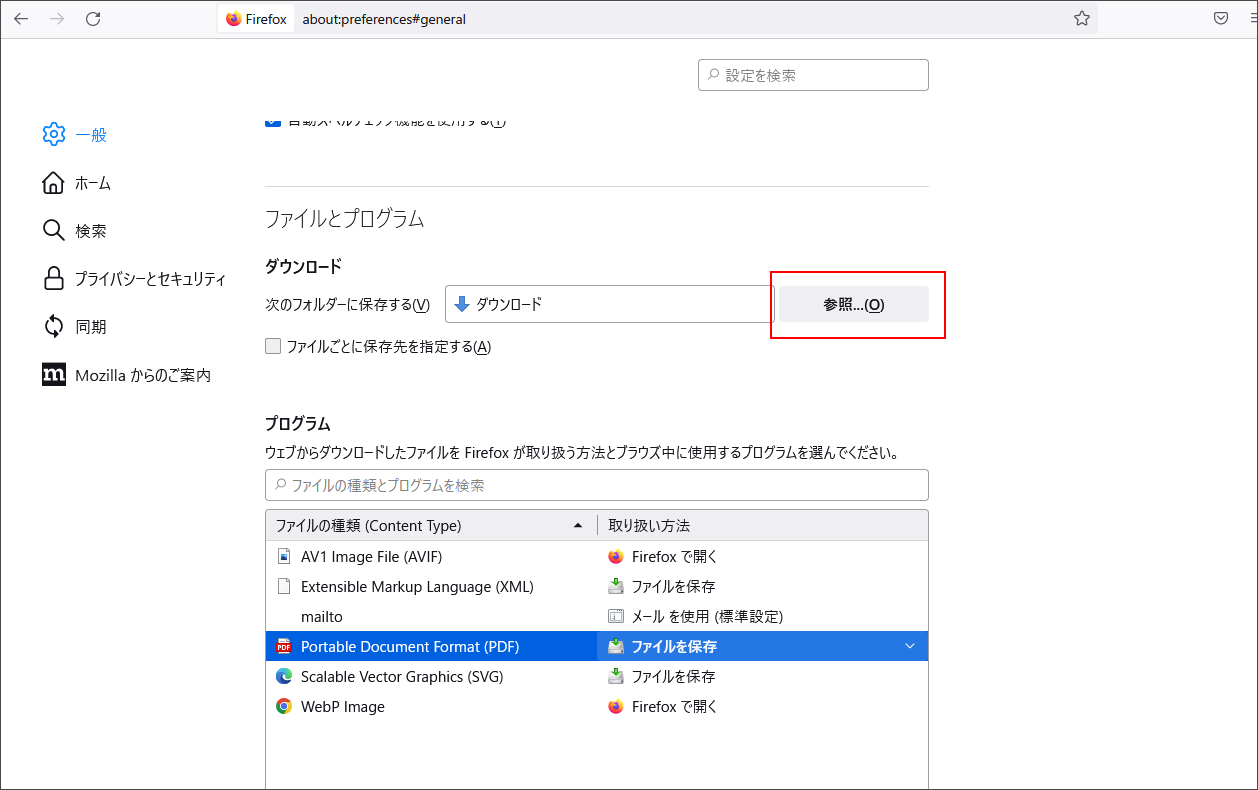Click the Mozilla からのご案内 icon

coord(54,374)
